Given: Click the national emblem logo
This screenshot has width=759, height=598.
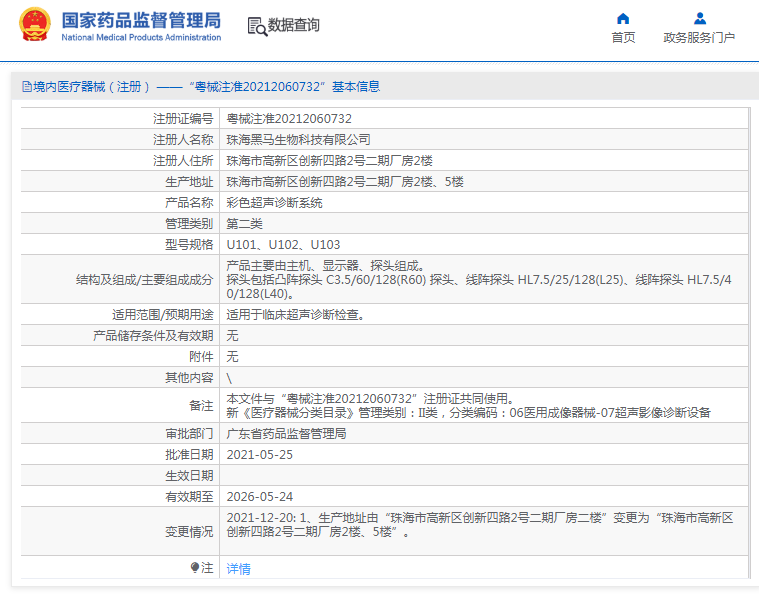Looking at the screenshot, I should pyautogui.click(x=34, y=24).
